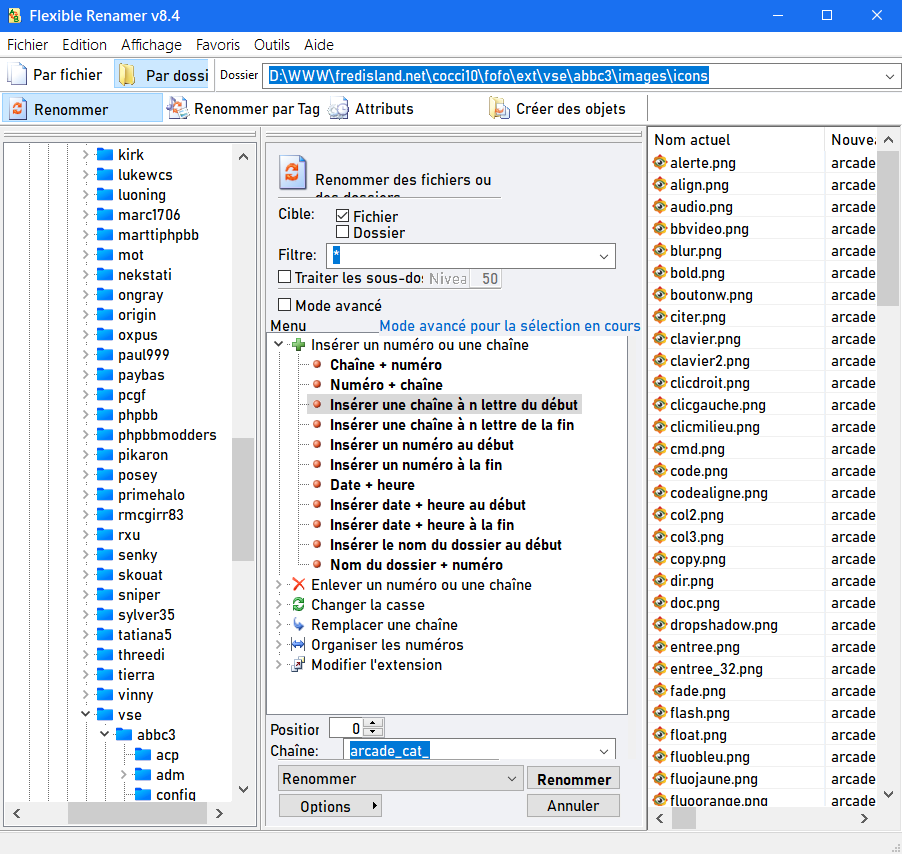Open the Dossier path dropdown
The height and width of the screenshot is (854, 902).
(x=889, y=76)
